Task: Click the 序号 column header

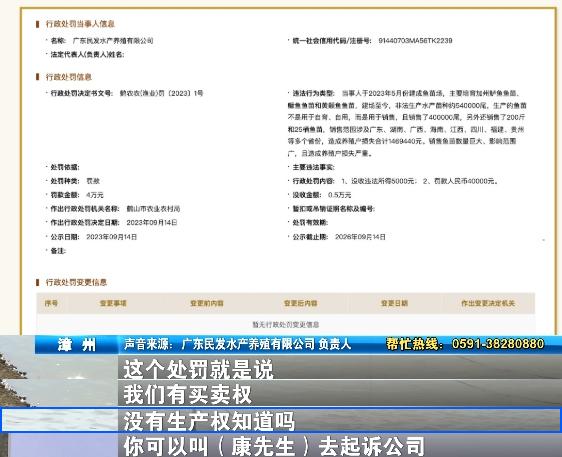Action: (x=51, y=303)
